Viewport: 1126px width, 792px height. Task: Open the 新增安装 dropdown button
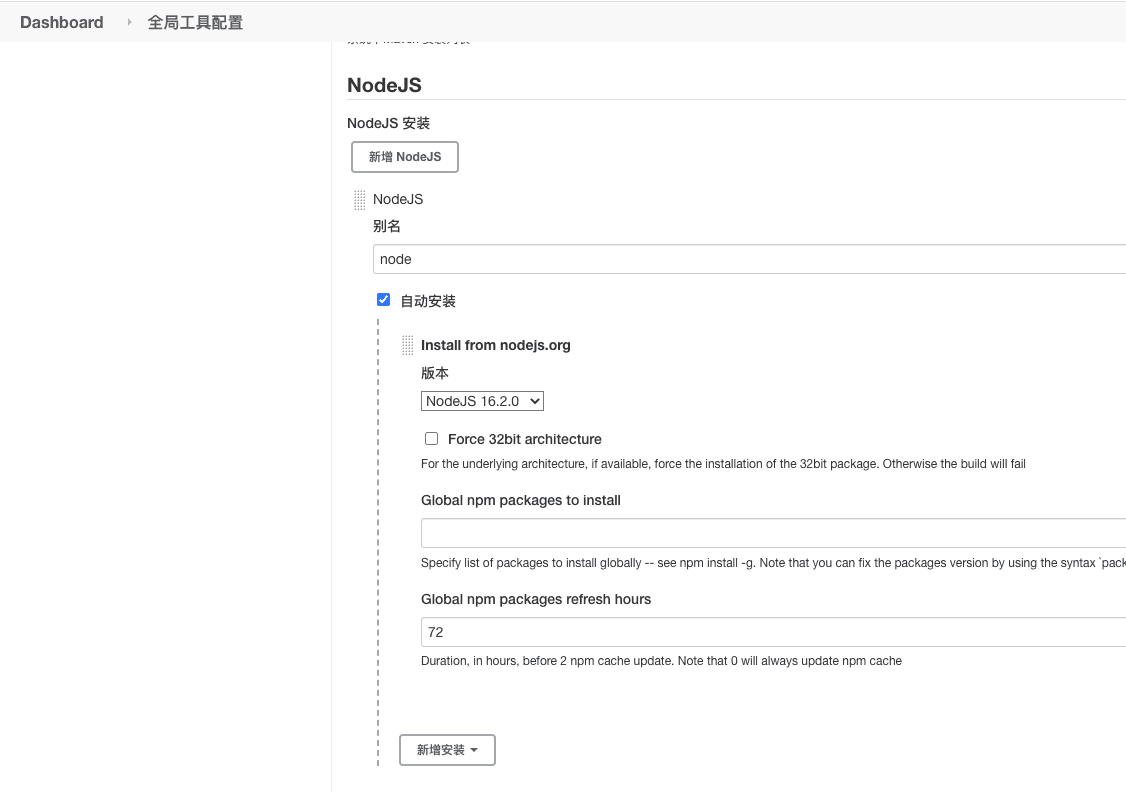click(x=447, y=750)
